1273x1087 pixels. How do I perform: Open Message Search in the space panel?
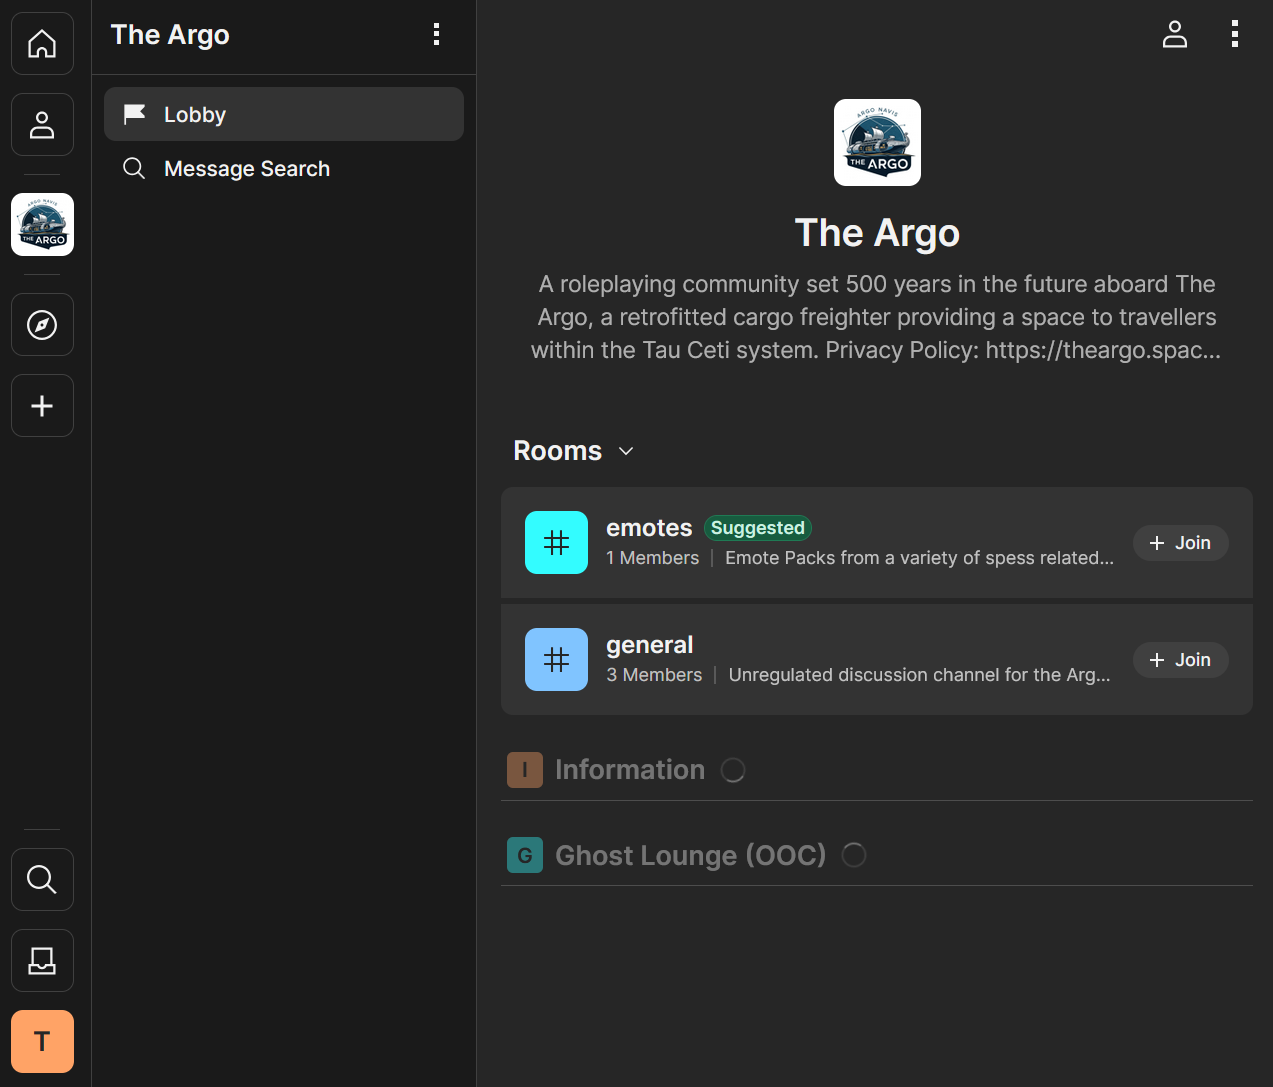tap(247, 168)
